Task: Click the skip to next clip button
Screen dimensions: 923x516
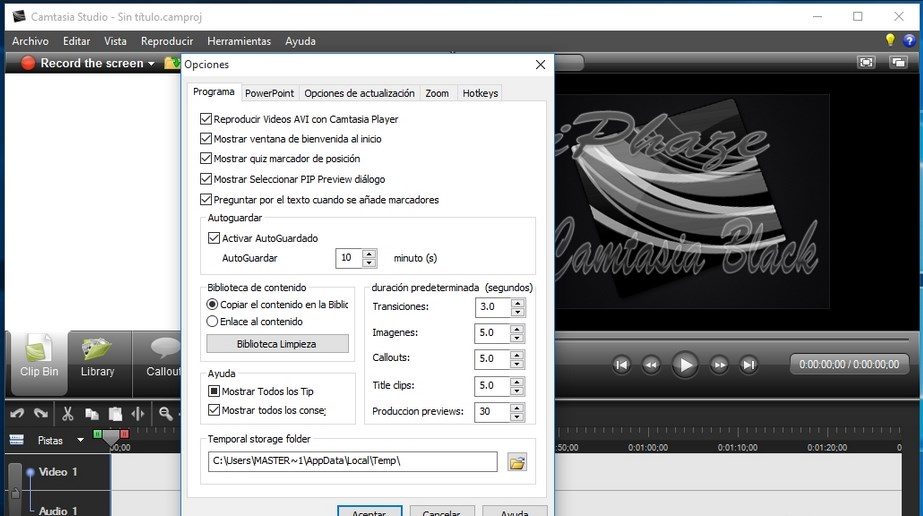Action: pos(748,365)
